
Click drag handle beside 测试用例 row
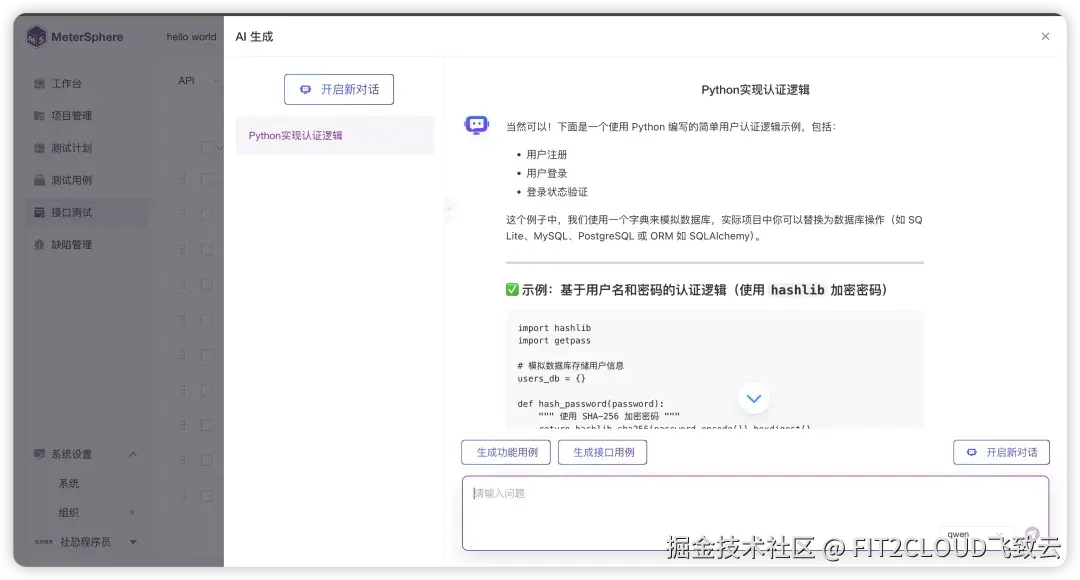coord(183,179)
